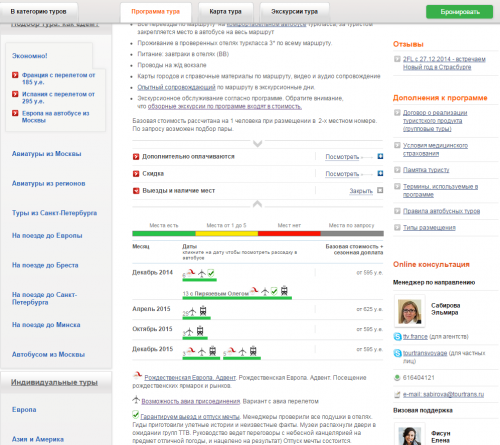Screen dimensions: 500x445
Task: Click Santa hat icon on December 2014 date 6
Action: pyautogui.click(x=191, y=273)
